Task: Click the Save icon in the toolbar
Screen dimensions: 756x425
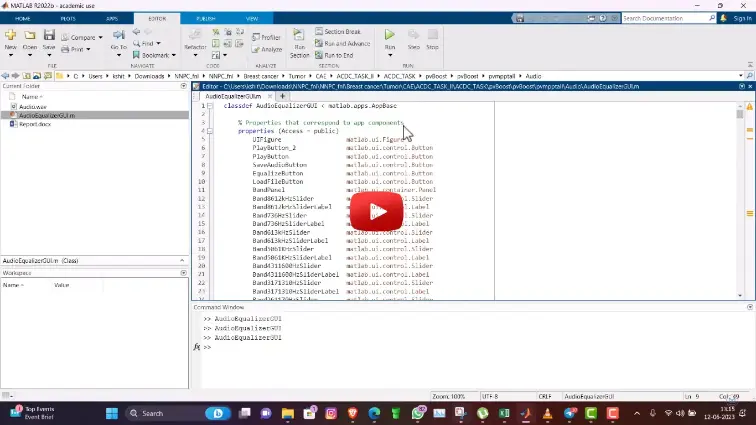Action: click(49, 36)
